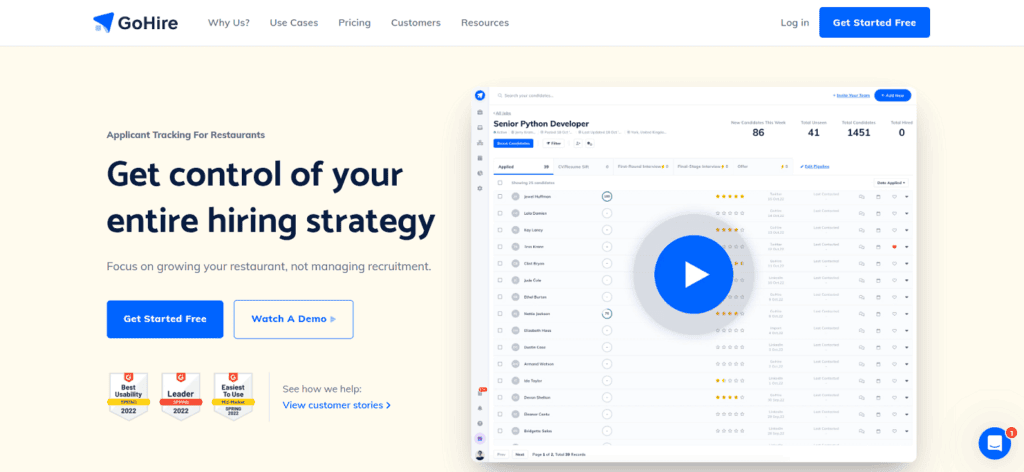Expand the row arrow for Kay Lancy

pyautogui.click(x=906, y=230)
